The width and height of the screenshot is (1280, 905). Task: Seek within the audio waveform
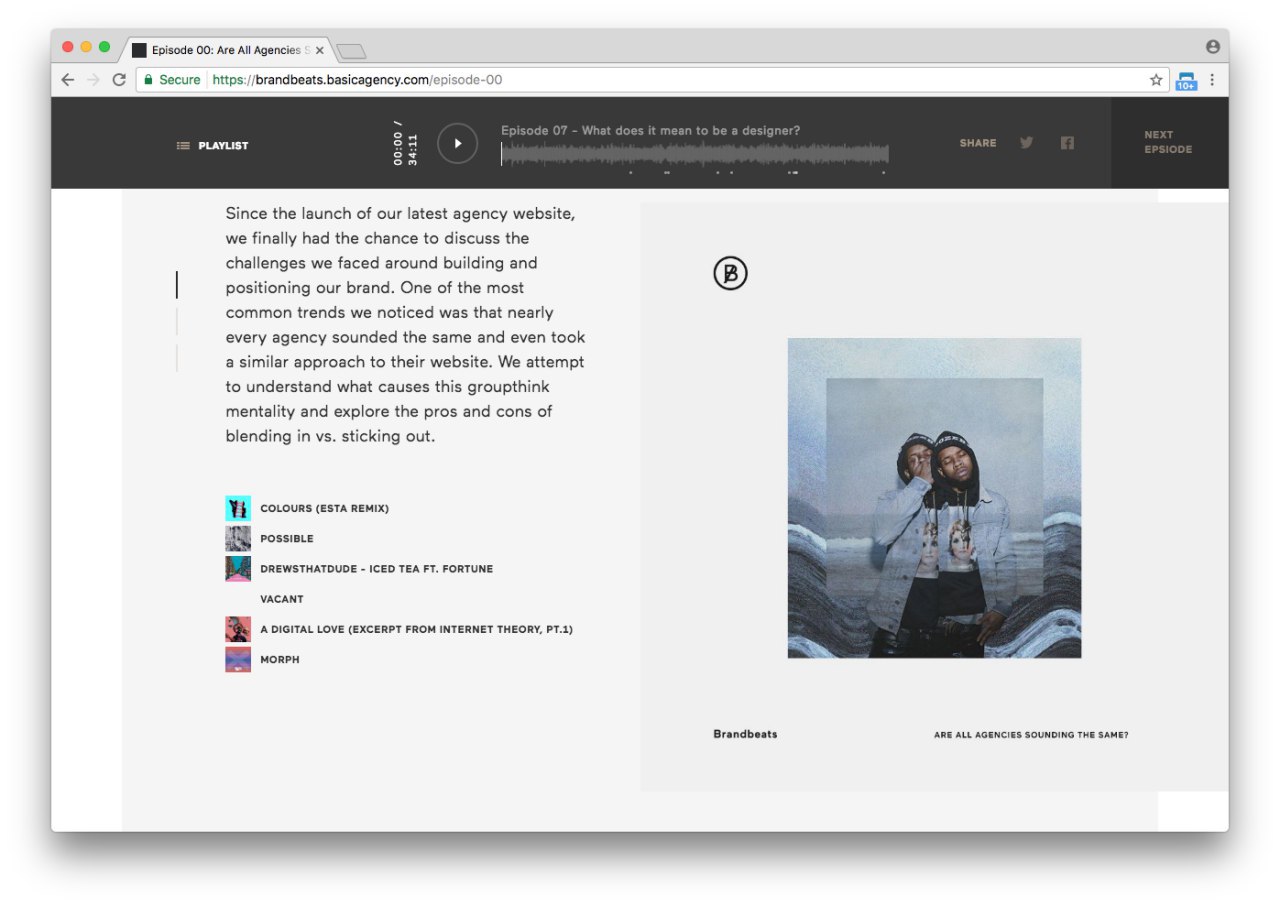[x=695, y=154]
